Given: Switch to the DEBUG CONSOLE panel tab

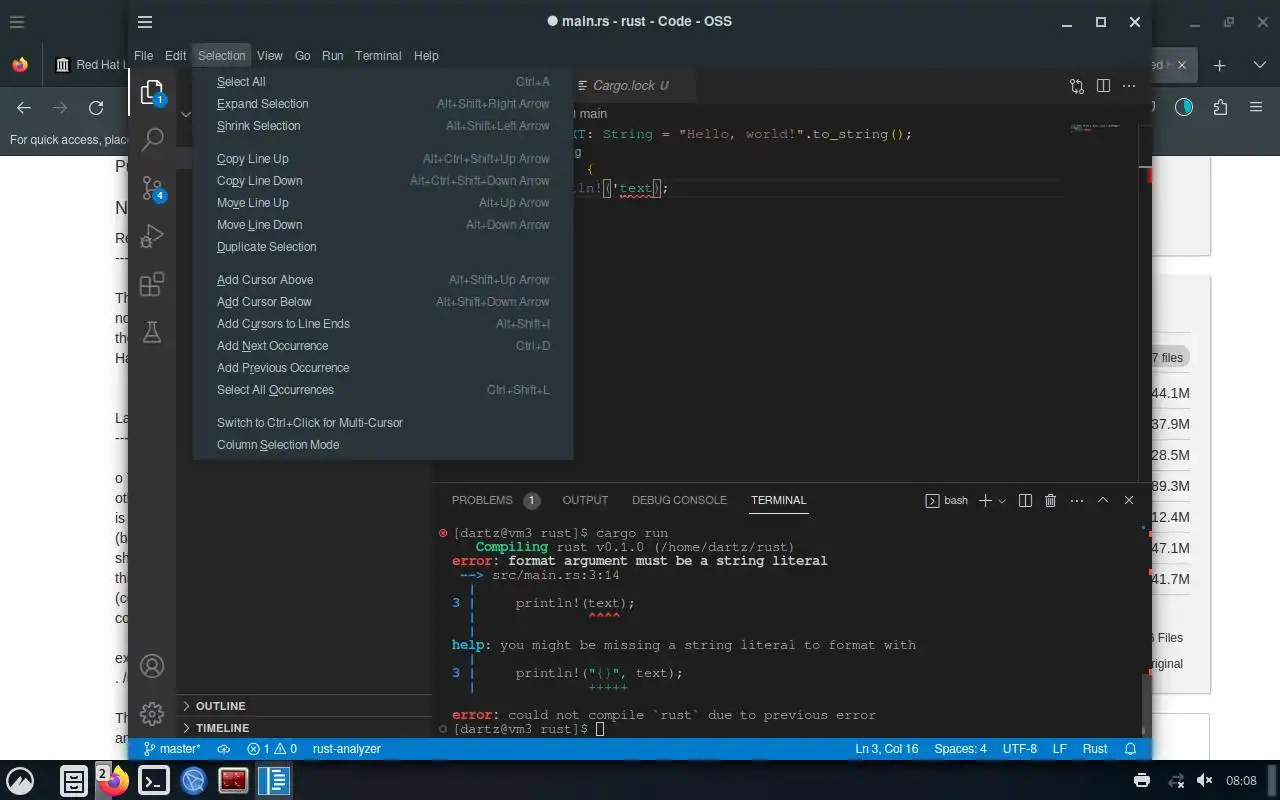Looking at the screenshot, I should pos(679,500).
